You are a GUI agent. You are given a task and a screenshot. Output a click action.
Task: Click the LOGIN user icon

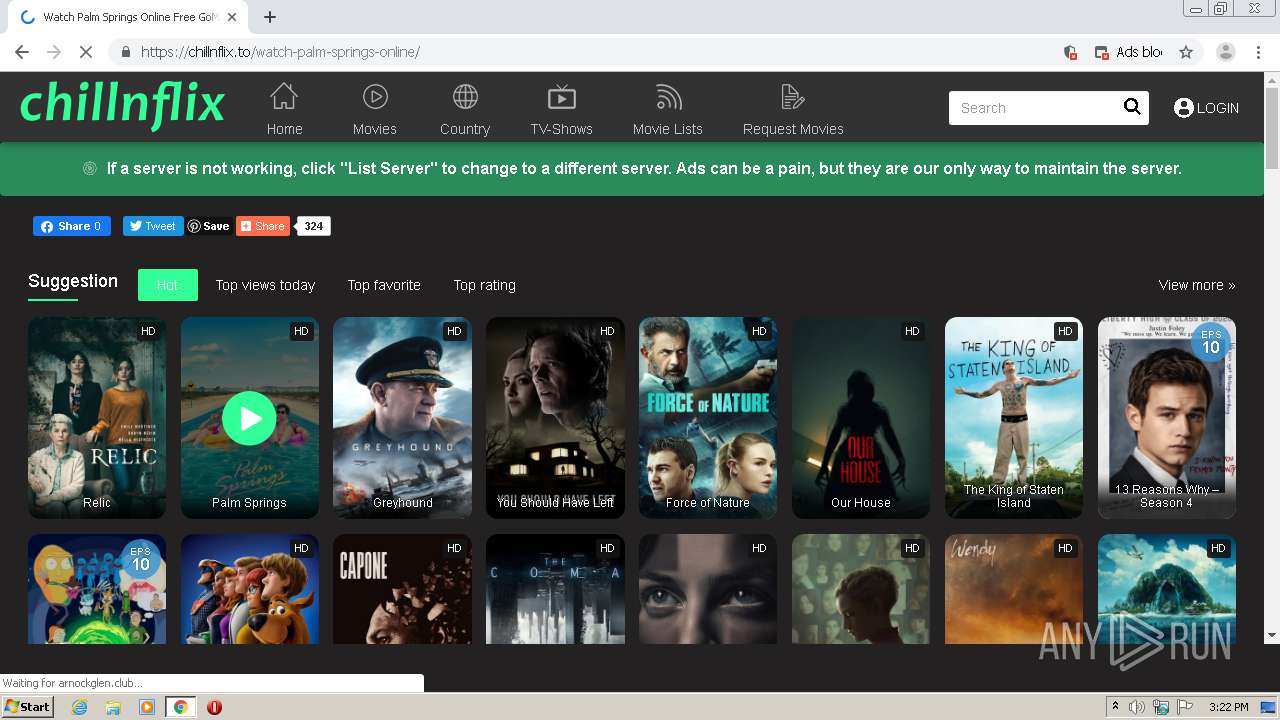pos(1184,108)
